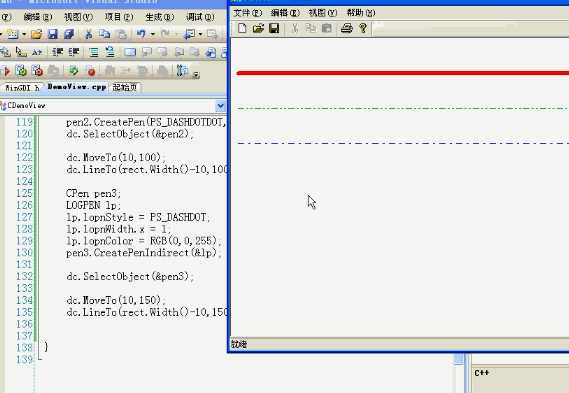Screen dimensions: 569x393
Task: Open 项目 menu in Visual Studio
Action: (x=119, y=17)
